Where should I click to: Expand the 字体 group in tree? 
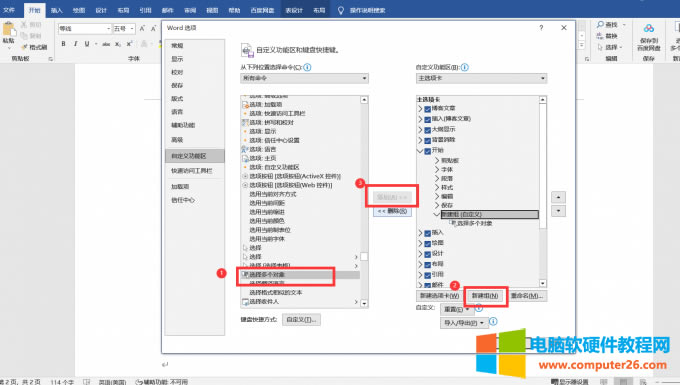437,170
